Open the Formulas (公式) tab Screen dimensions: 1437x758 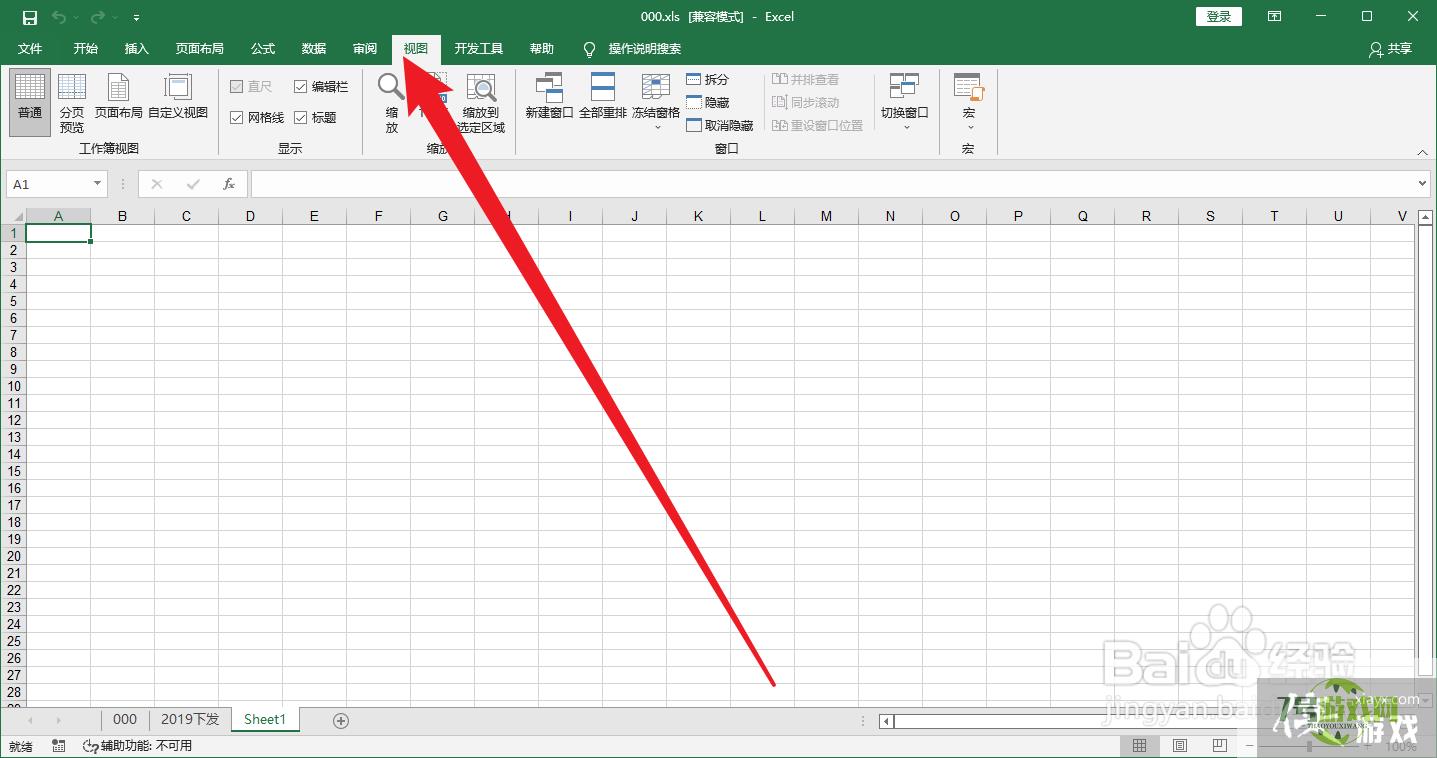click(x=263, y=49)
